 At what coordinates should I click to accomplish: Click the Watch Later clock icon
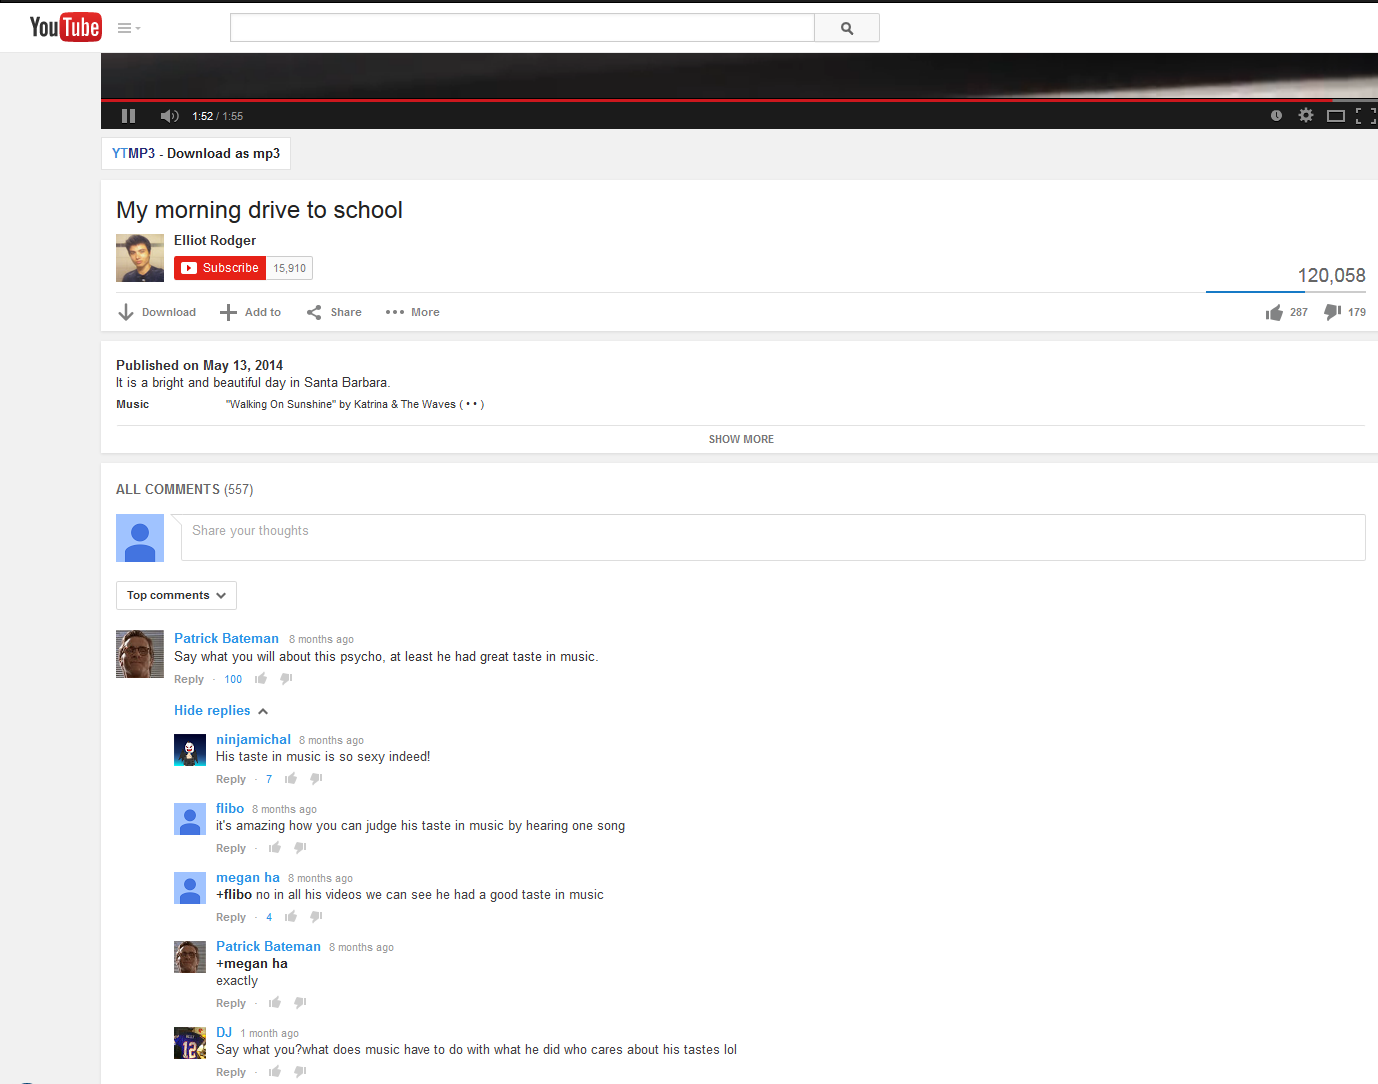coord(1276,116)
